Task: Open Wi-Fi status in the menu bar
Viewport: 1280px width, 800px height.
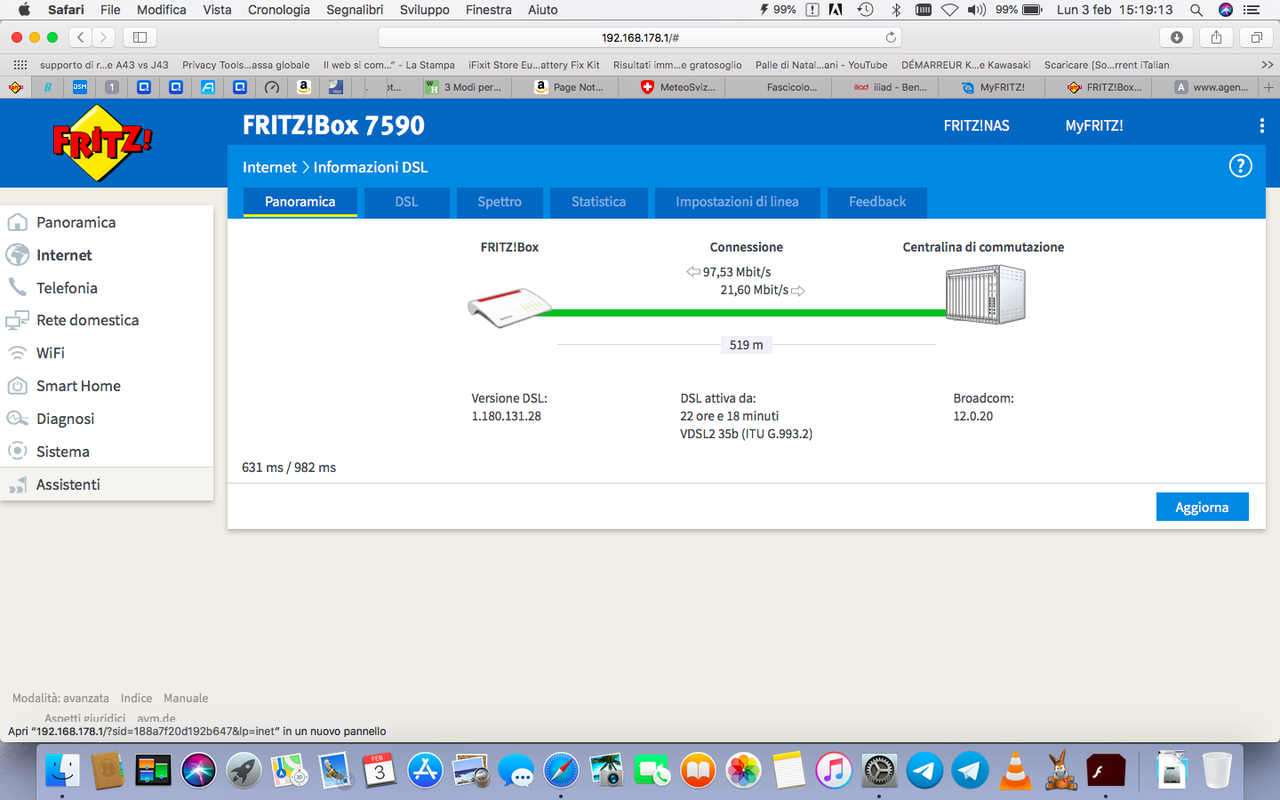Action: [x=949, y=10]
